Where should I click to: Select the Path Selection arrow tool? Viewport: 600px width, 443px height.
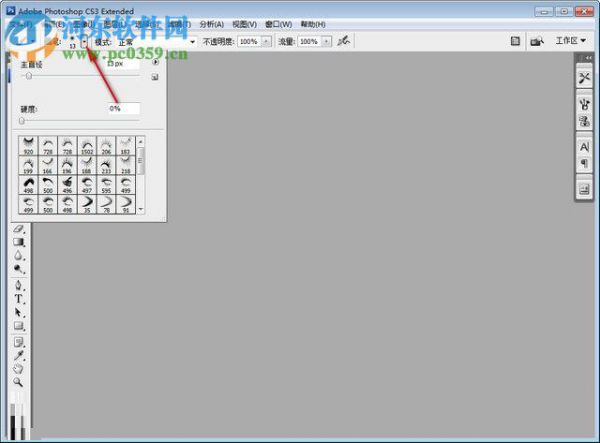(19, 313)
